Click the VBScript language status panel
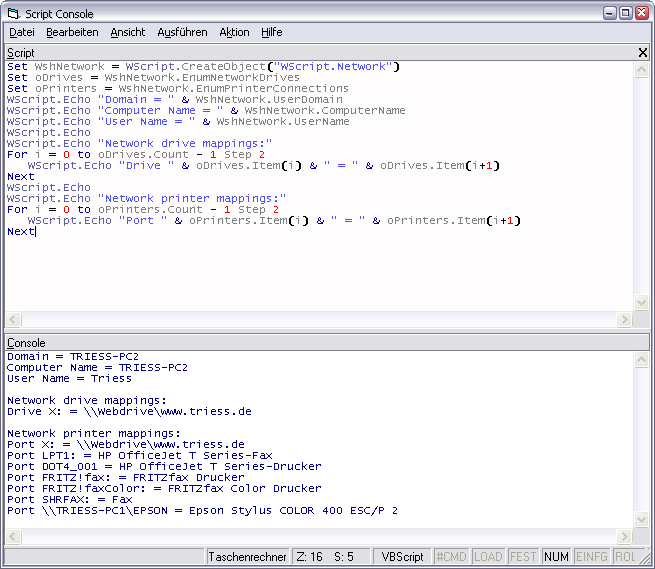This screenshot has height=569, width=655. click(402, 557)
